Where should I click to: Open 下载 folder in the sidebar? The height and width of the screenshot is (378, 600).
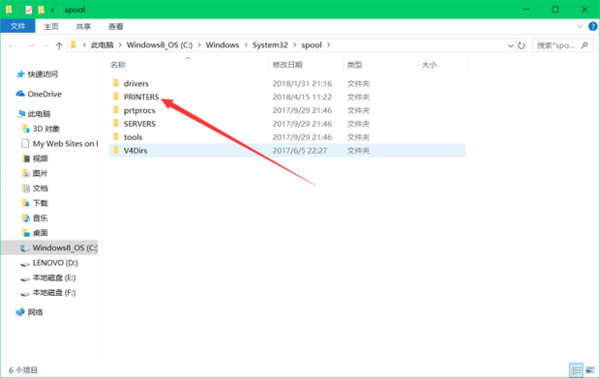[40, 203]
